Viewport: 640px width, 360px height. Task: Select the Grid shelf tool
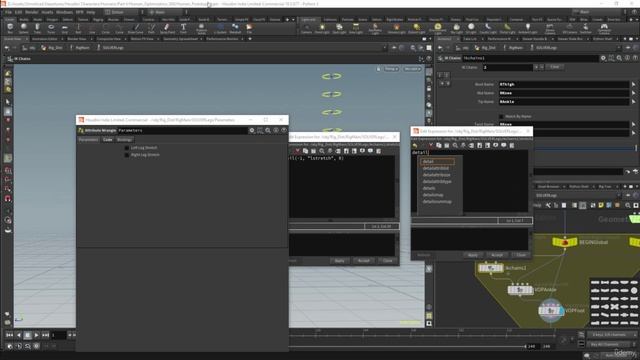[x=65, y=28]
